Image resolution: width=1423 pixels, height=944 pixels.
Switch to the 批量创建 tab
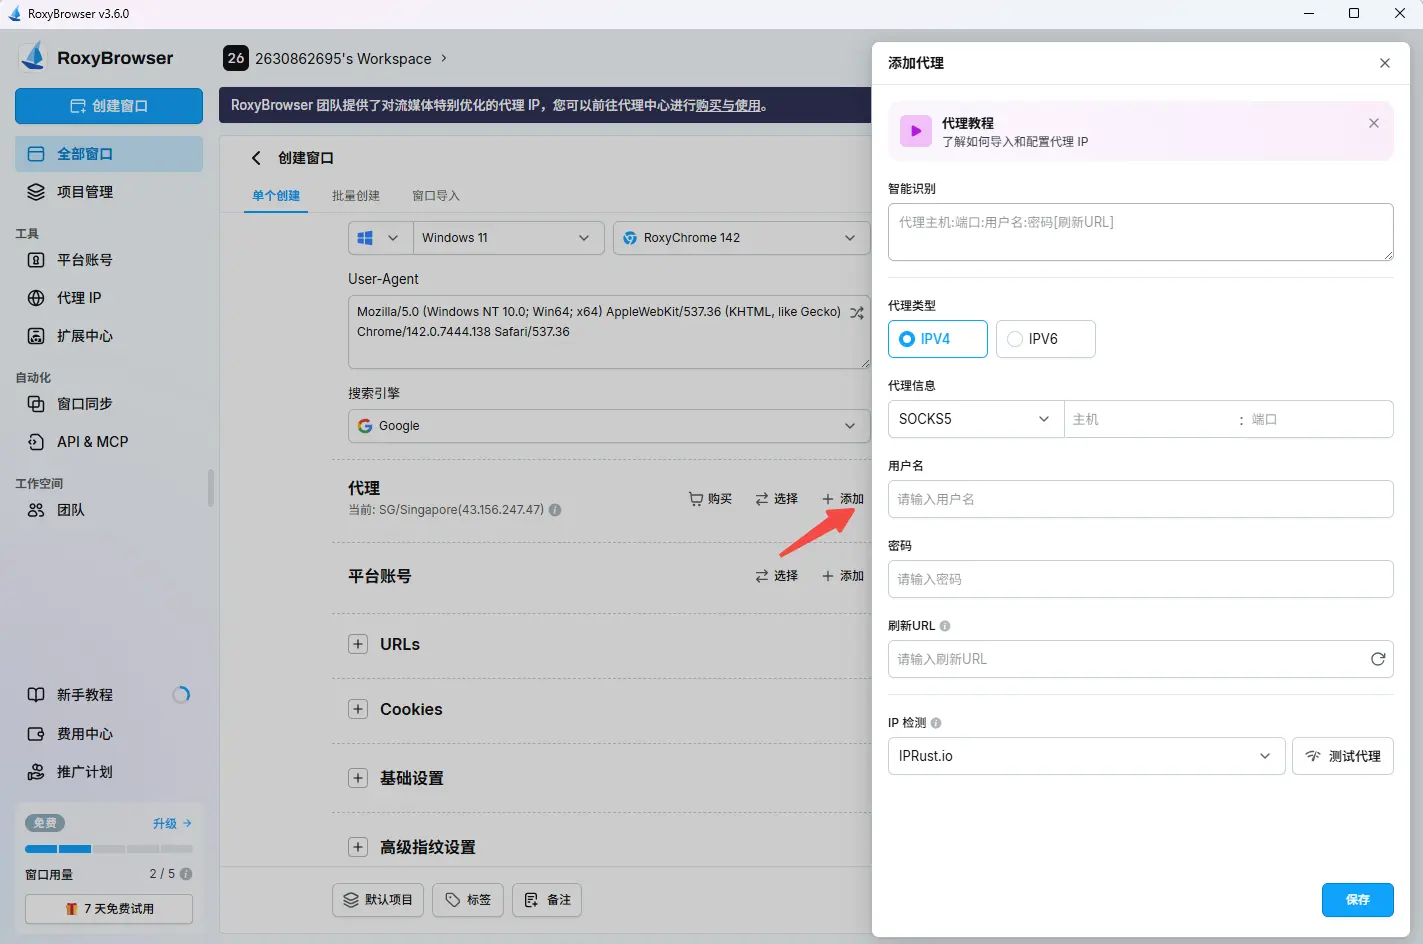[355, 196]
